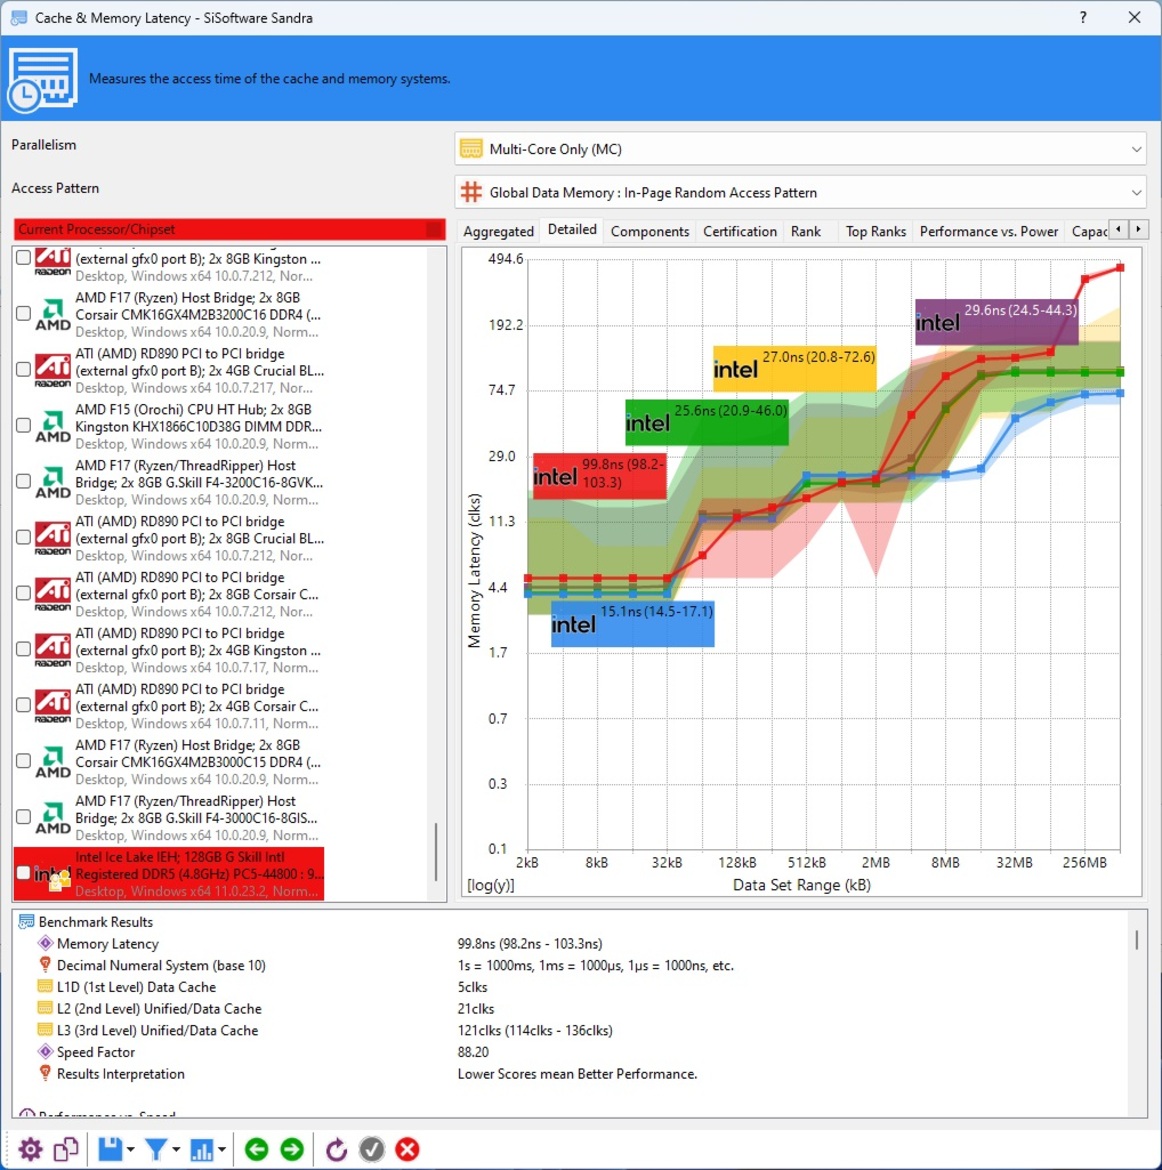Click the Cache & Memory Latency header clock icon
The width and height of the screenshot is (1162, 1170).
coord(43,80)
